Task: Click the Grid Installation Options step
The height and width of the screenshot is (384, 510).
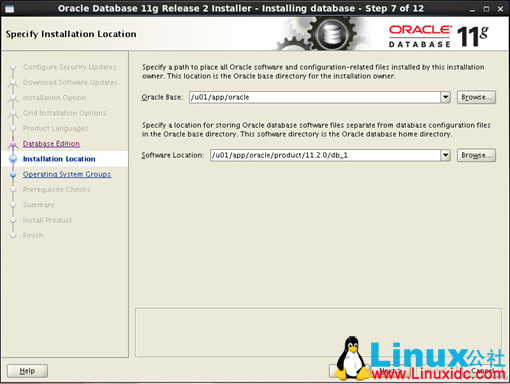Action: [x=64, y=113]
